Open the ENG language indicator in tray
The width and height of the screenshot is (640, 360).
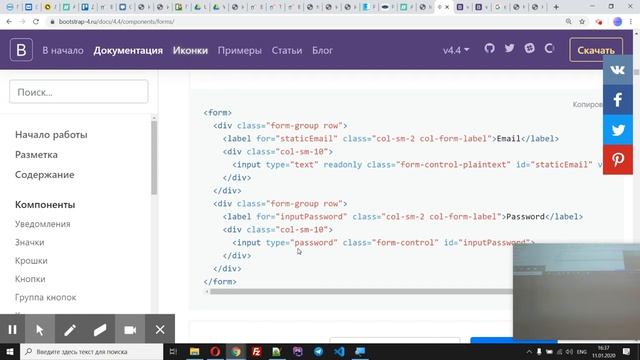(x=582, y=351)
